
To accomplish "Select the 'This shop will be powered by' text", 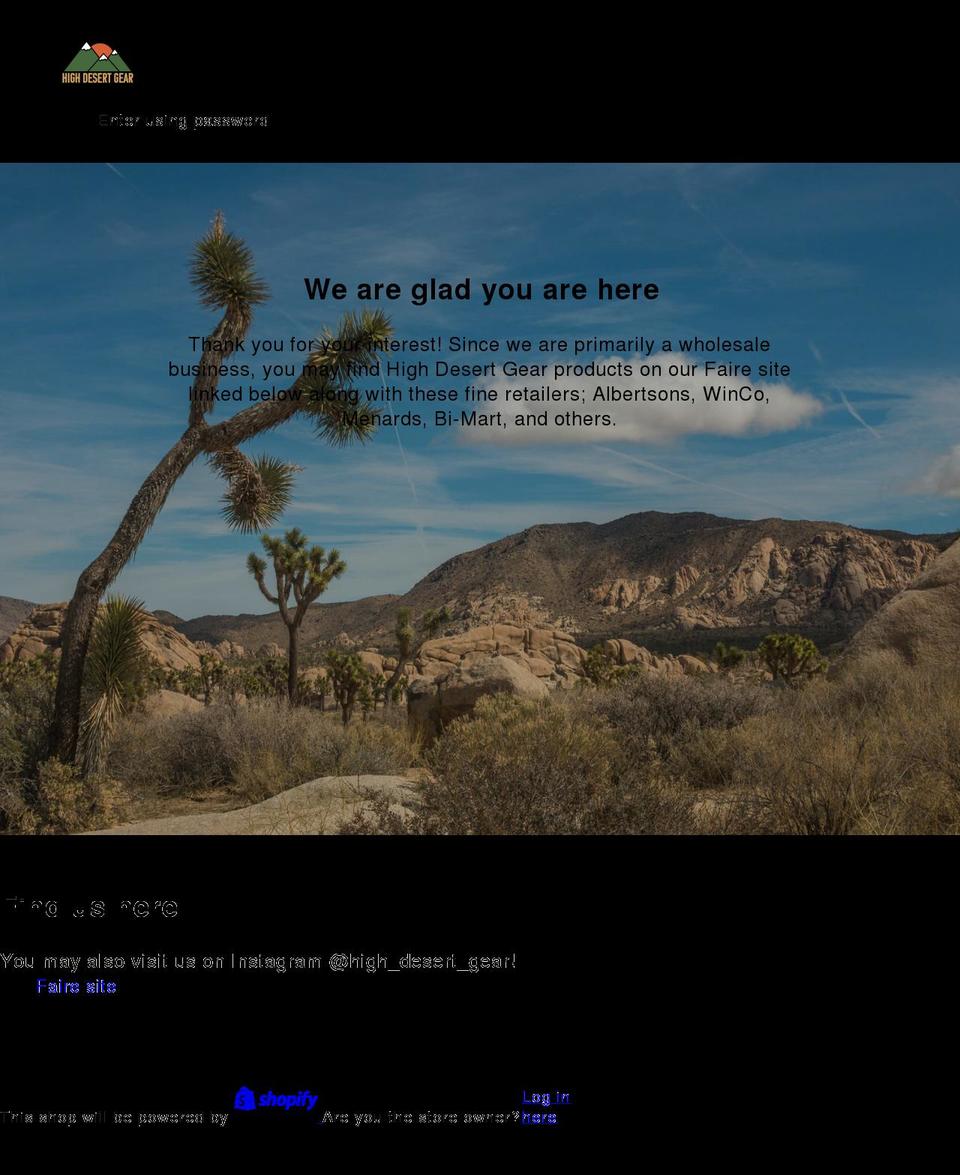I will (114, 1117).
